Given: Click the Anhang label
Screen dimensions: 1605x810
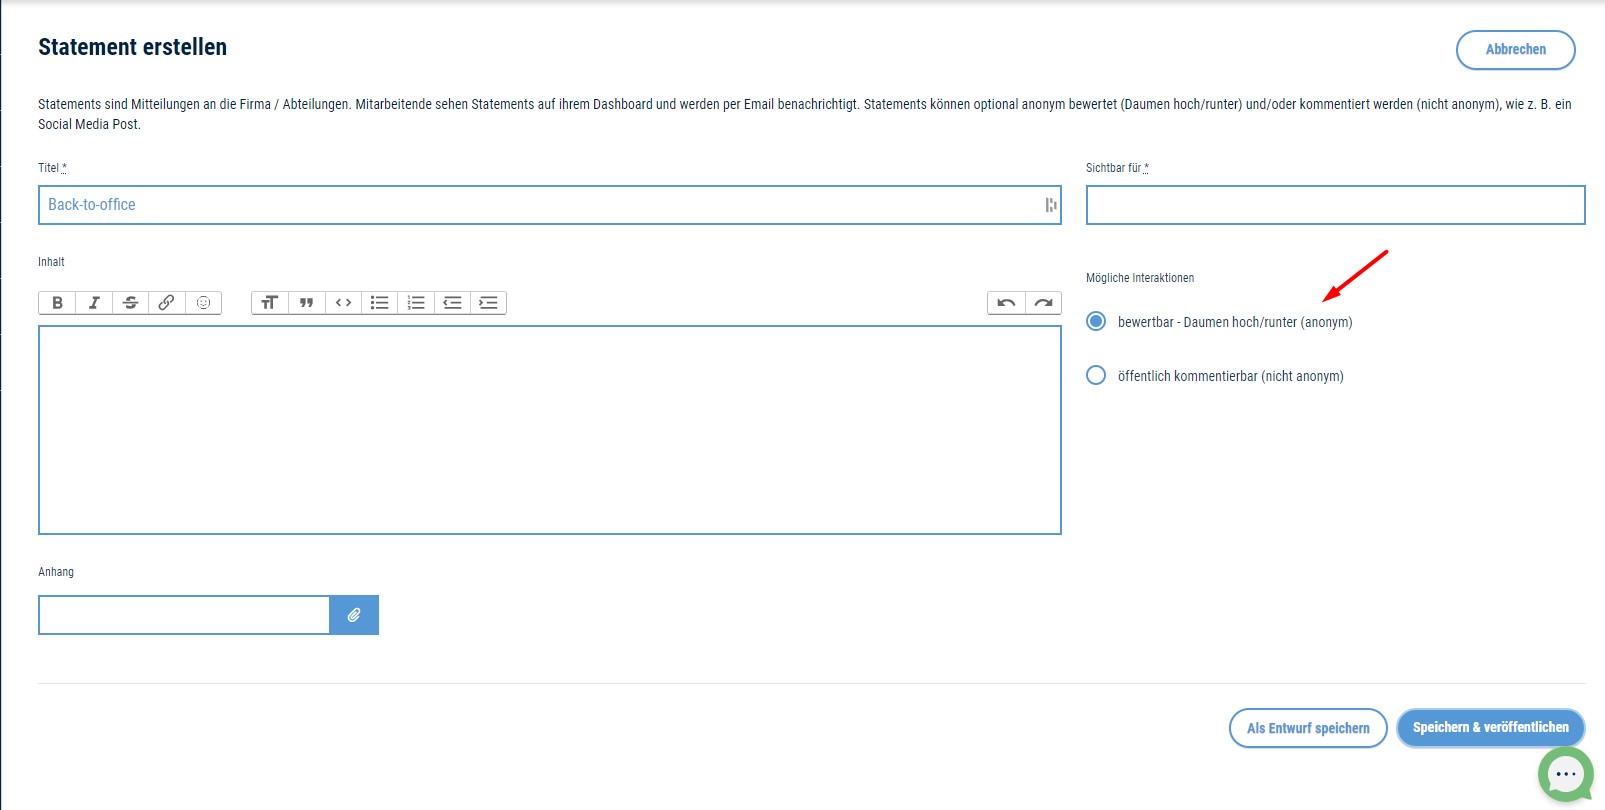Looking at the screenshot, I should pos(56,572).
